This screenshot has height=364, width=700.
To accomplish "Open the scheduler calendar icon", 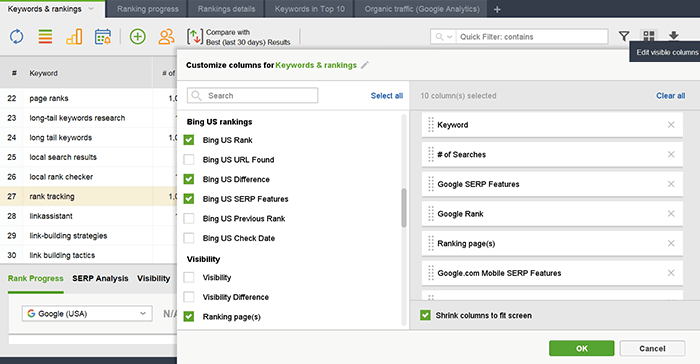I will tap(103, 37).
